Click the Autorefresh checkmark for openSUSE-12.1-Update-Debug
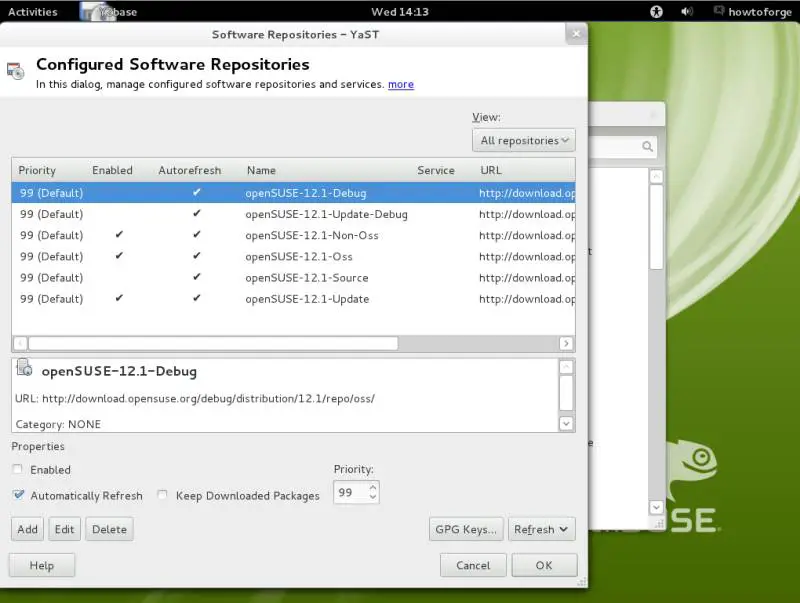Image resolution: width=800 pixels, height=603 pixels. [x=197, y=213]
